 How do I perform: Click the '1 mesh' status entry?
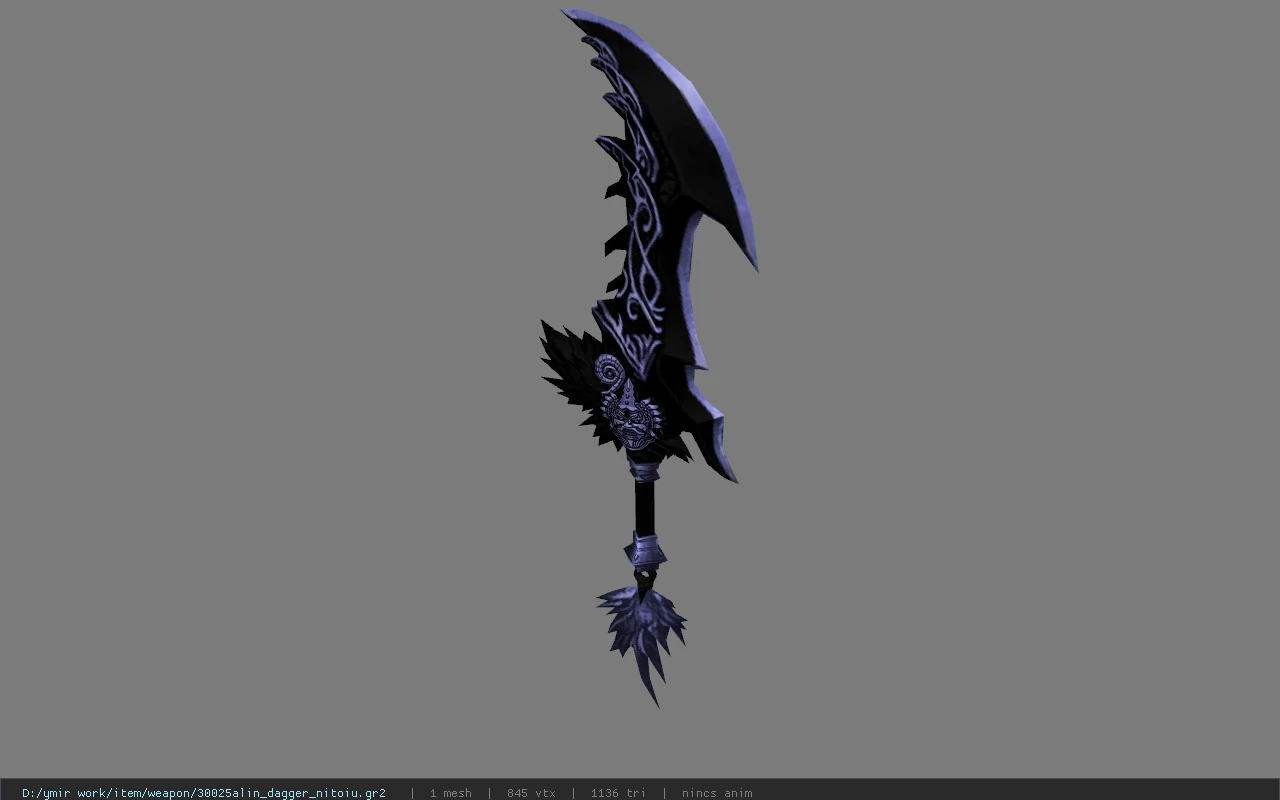point(450,793)
